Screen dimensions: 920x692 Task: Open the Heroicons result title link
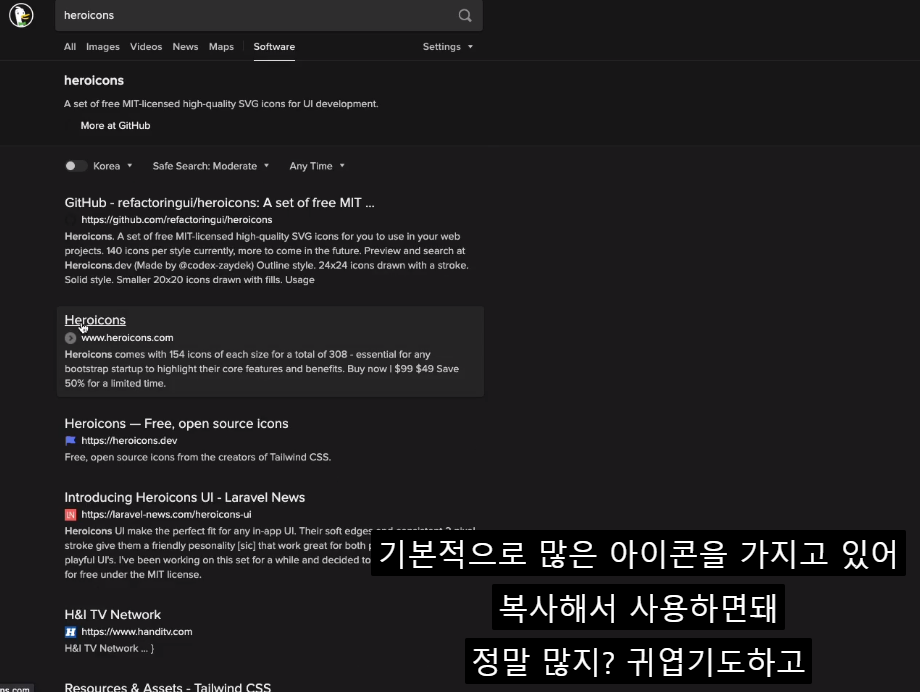[x=95, y=320]
